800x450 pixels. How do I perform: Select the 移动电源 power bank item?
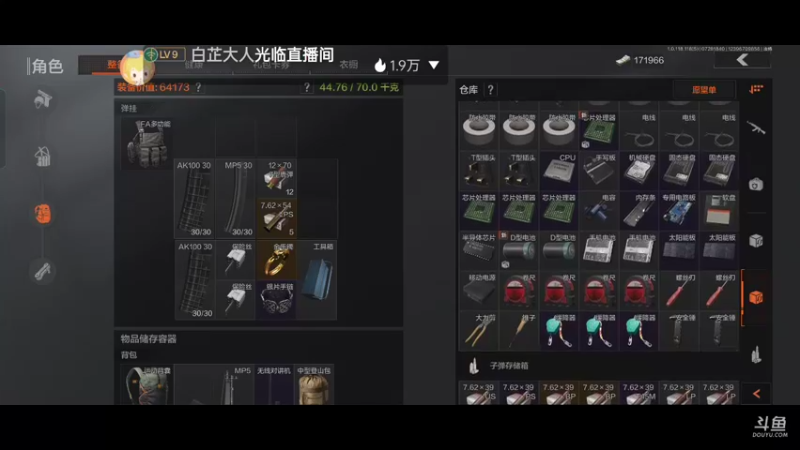pos(479,291)
